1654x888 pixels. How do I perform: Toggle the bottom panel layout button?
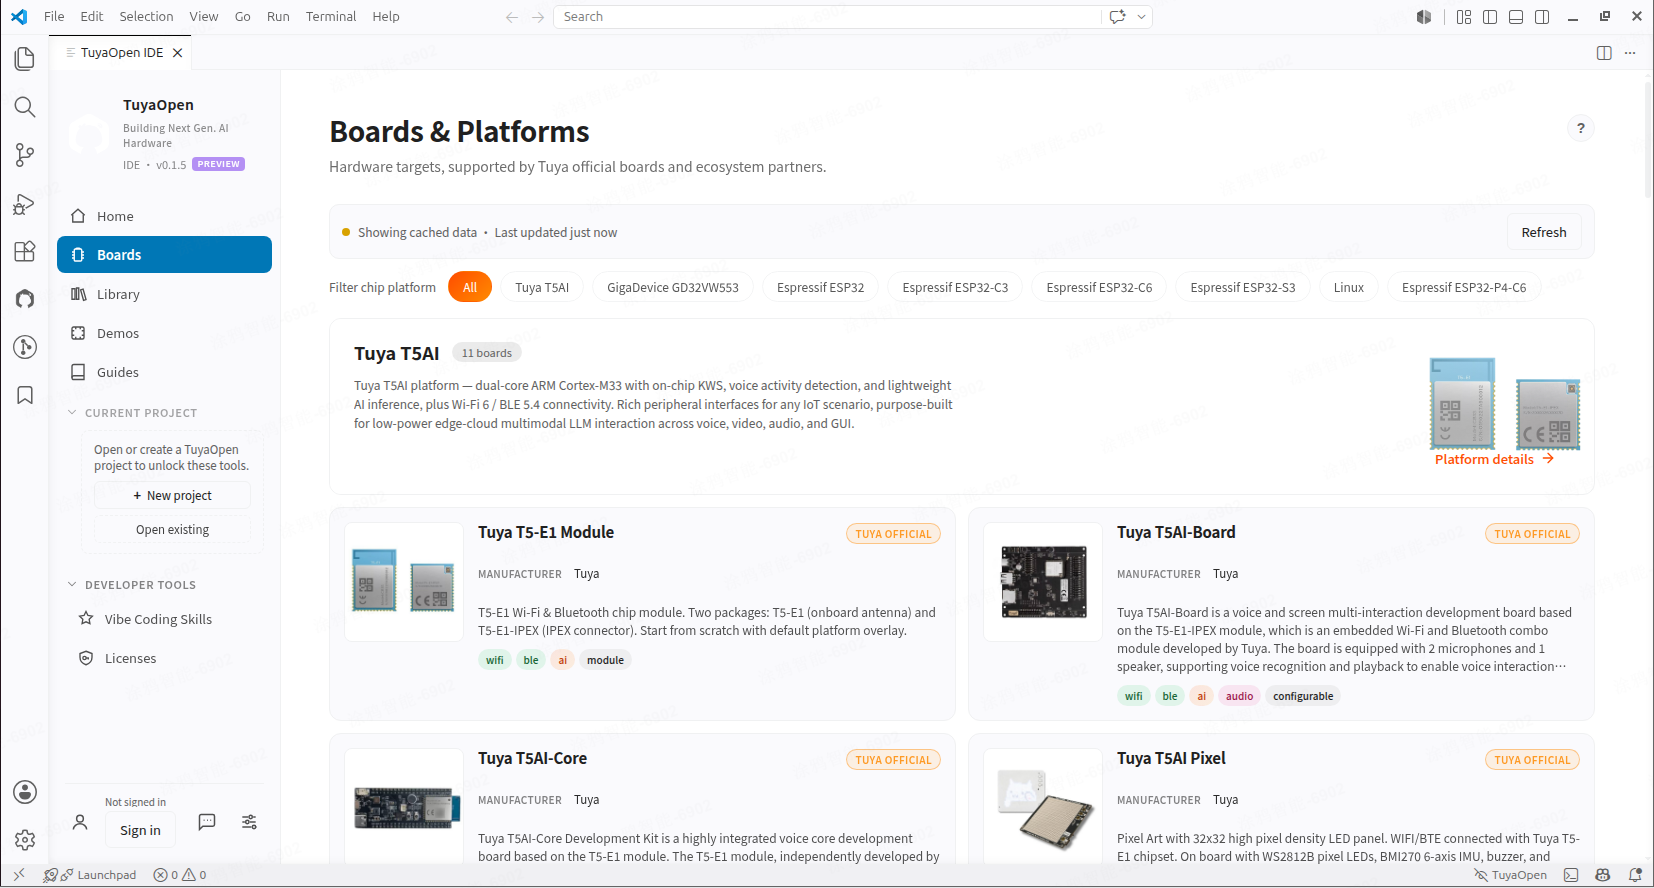point(1516,17)
